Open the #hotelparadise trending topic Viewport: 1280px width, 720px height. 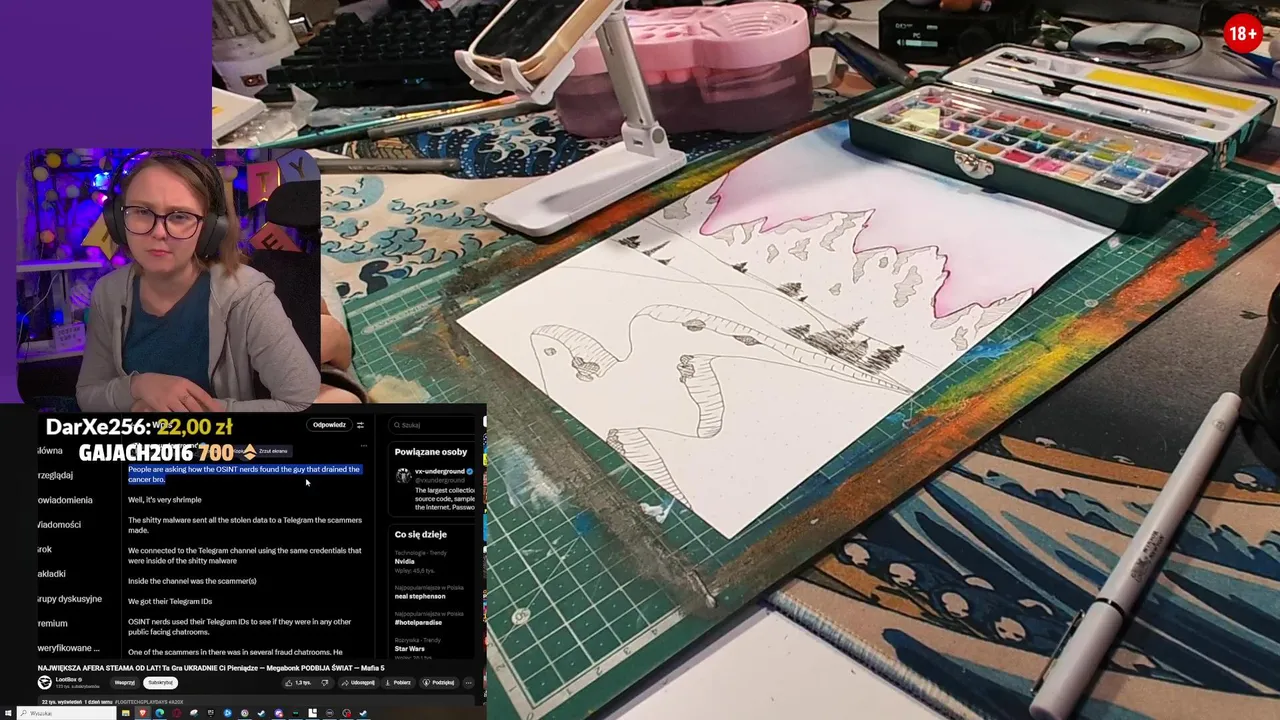click(418, 622)
